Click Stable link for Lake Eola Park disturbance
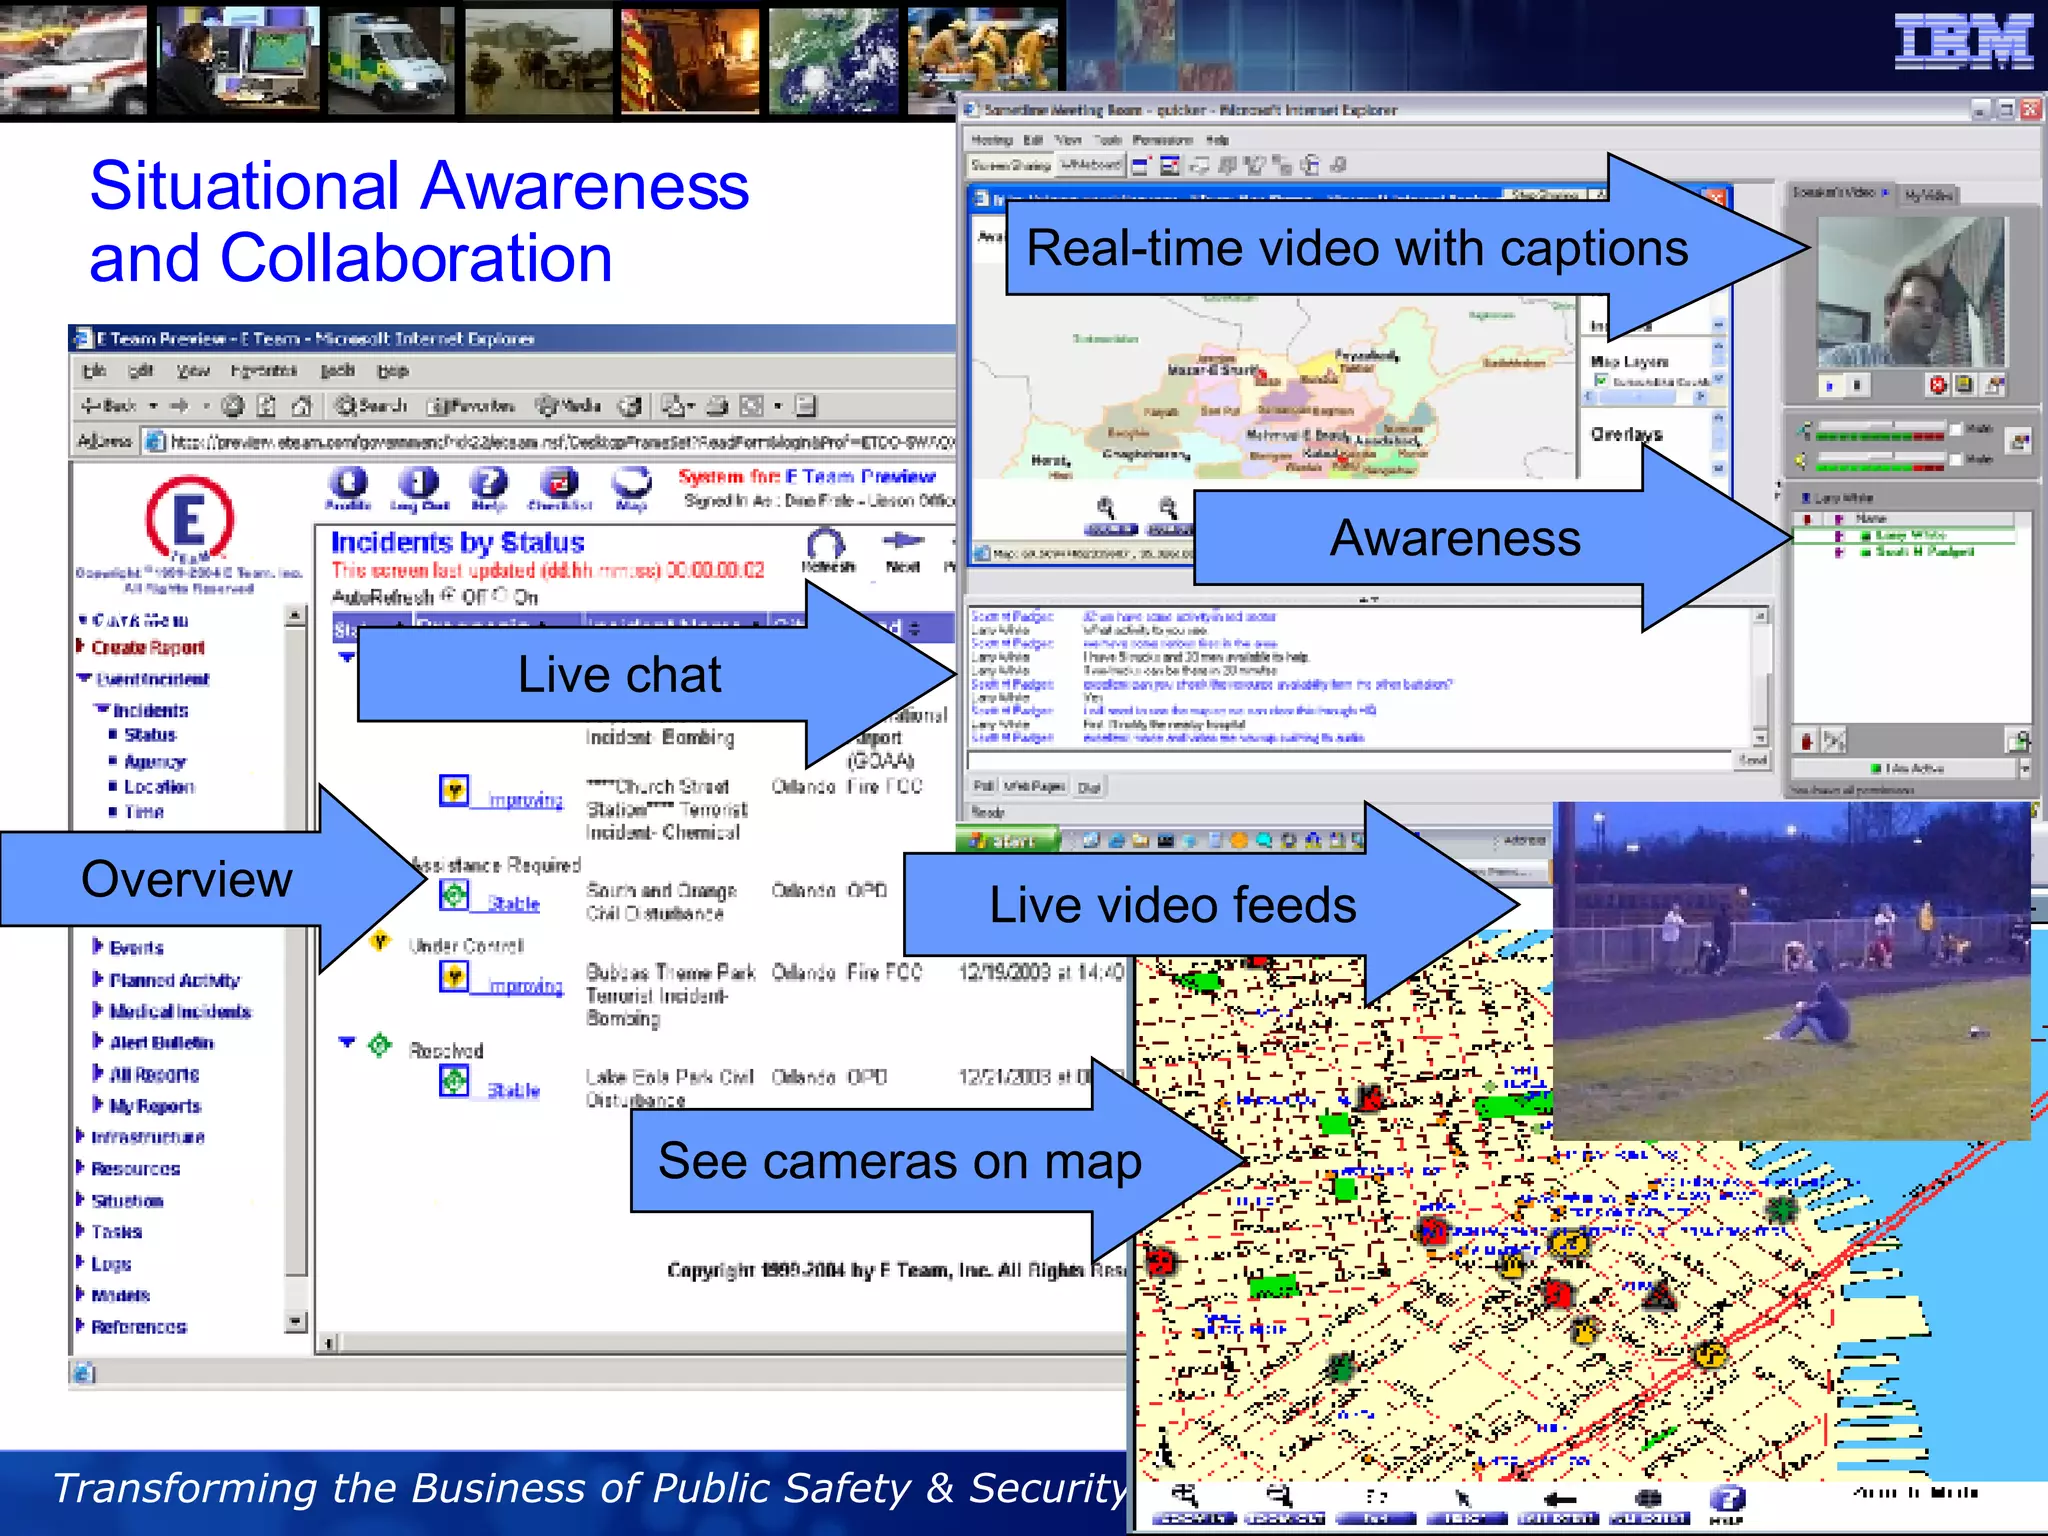The image size is (2048, 1536). coord(514,1091)
